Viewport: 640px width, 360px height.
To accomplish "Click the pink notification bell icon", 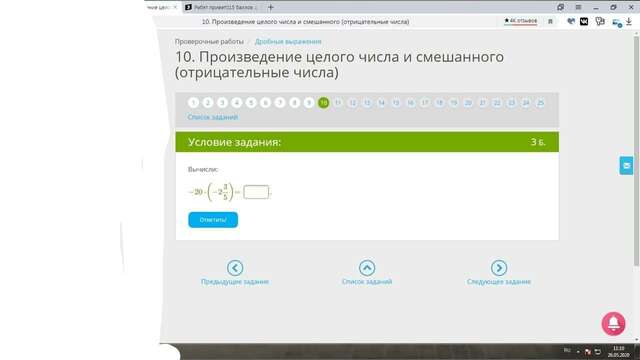I will tap(613, 324).
